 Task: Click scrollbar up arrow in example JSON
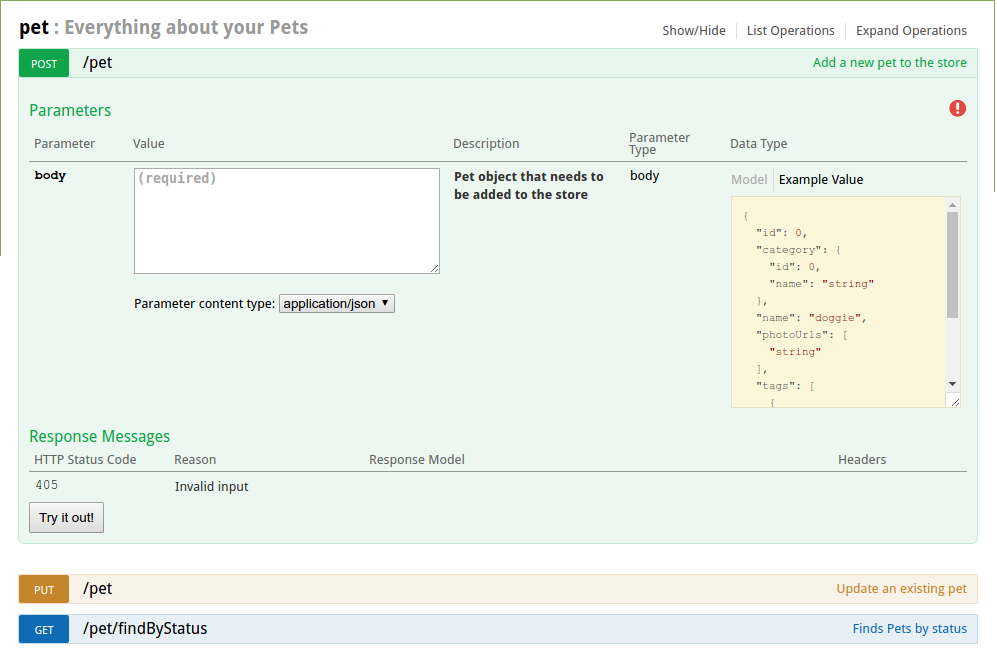point(952,205)
